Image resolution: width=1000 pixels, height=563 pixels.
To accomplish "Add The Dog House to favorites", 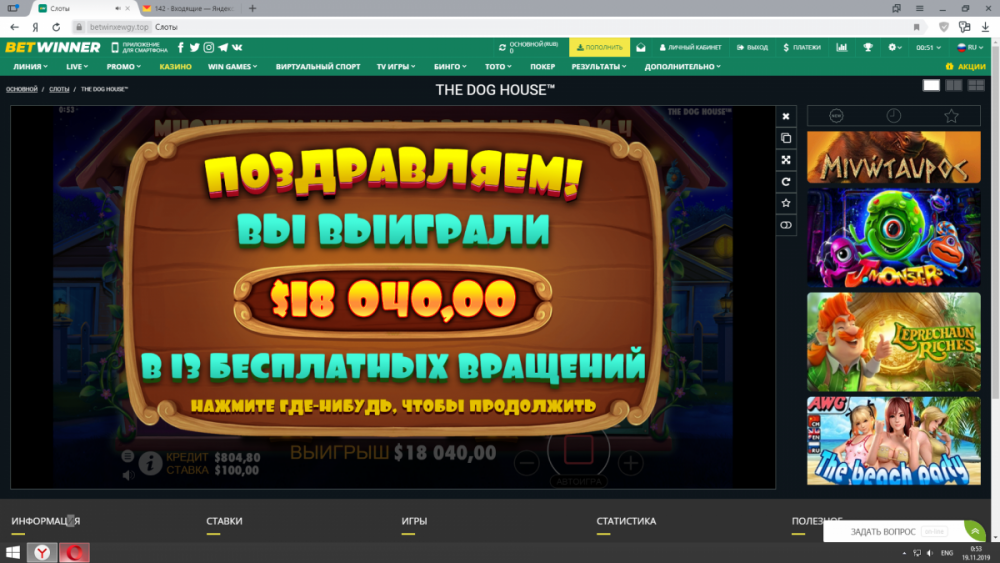I will point(786,203).
